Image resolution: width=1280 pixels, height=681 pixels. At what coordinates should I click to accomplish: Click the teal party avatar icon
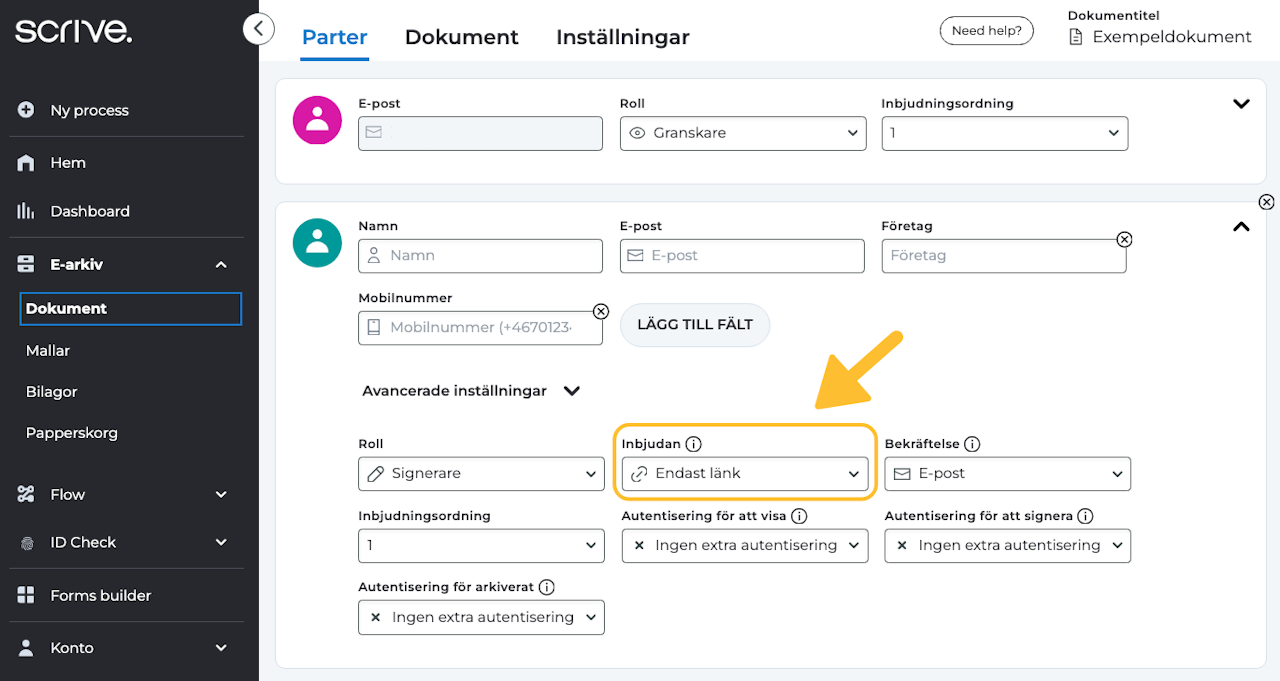click(x=317, y=243)
